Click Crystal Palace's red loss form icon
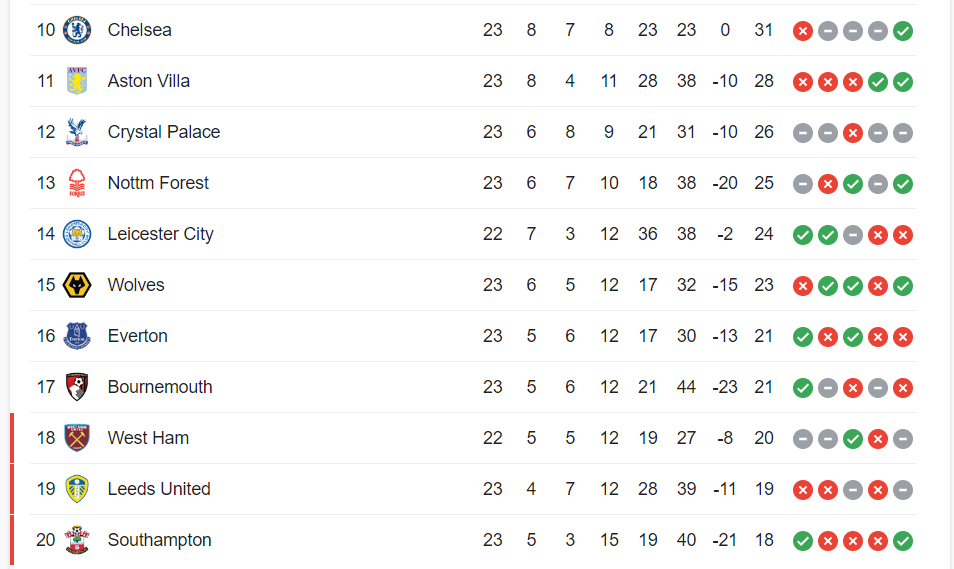The image size is (954, 569). pyautogui.click(x=853, y=133)
